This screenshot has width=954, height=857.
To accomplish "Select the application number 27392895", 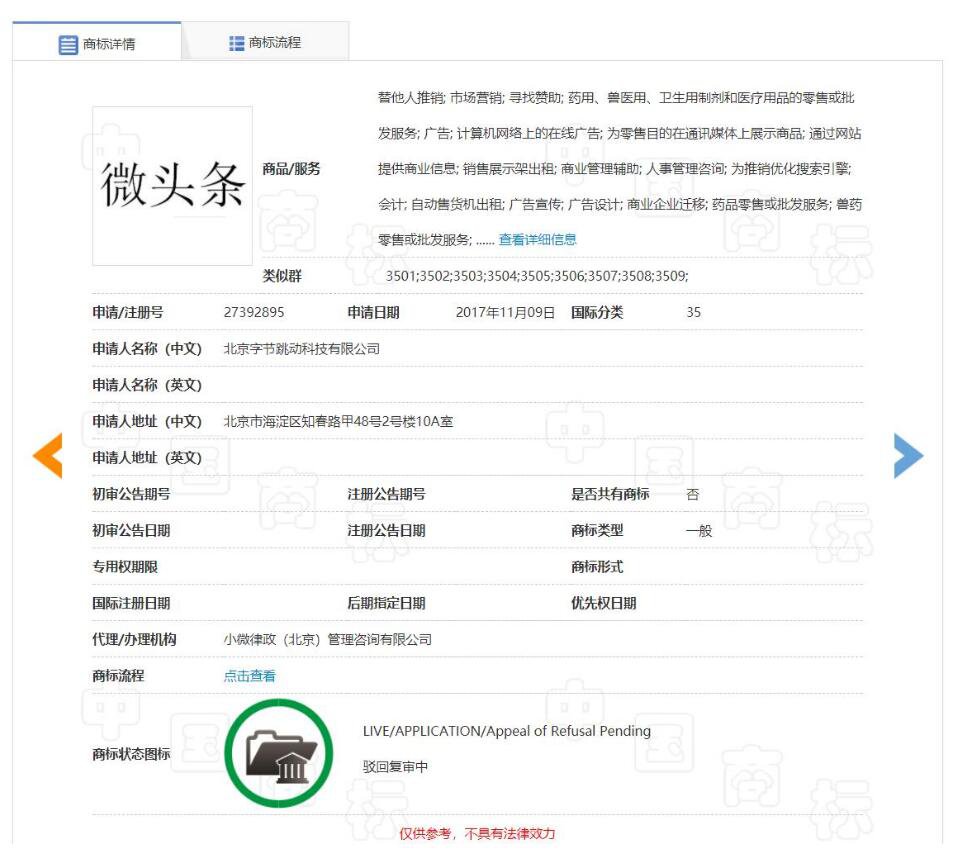I will point(254,312).
